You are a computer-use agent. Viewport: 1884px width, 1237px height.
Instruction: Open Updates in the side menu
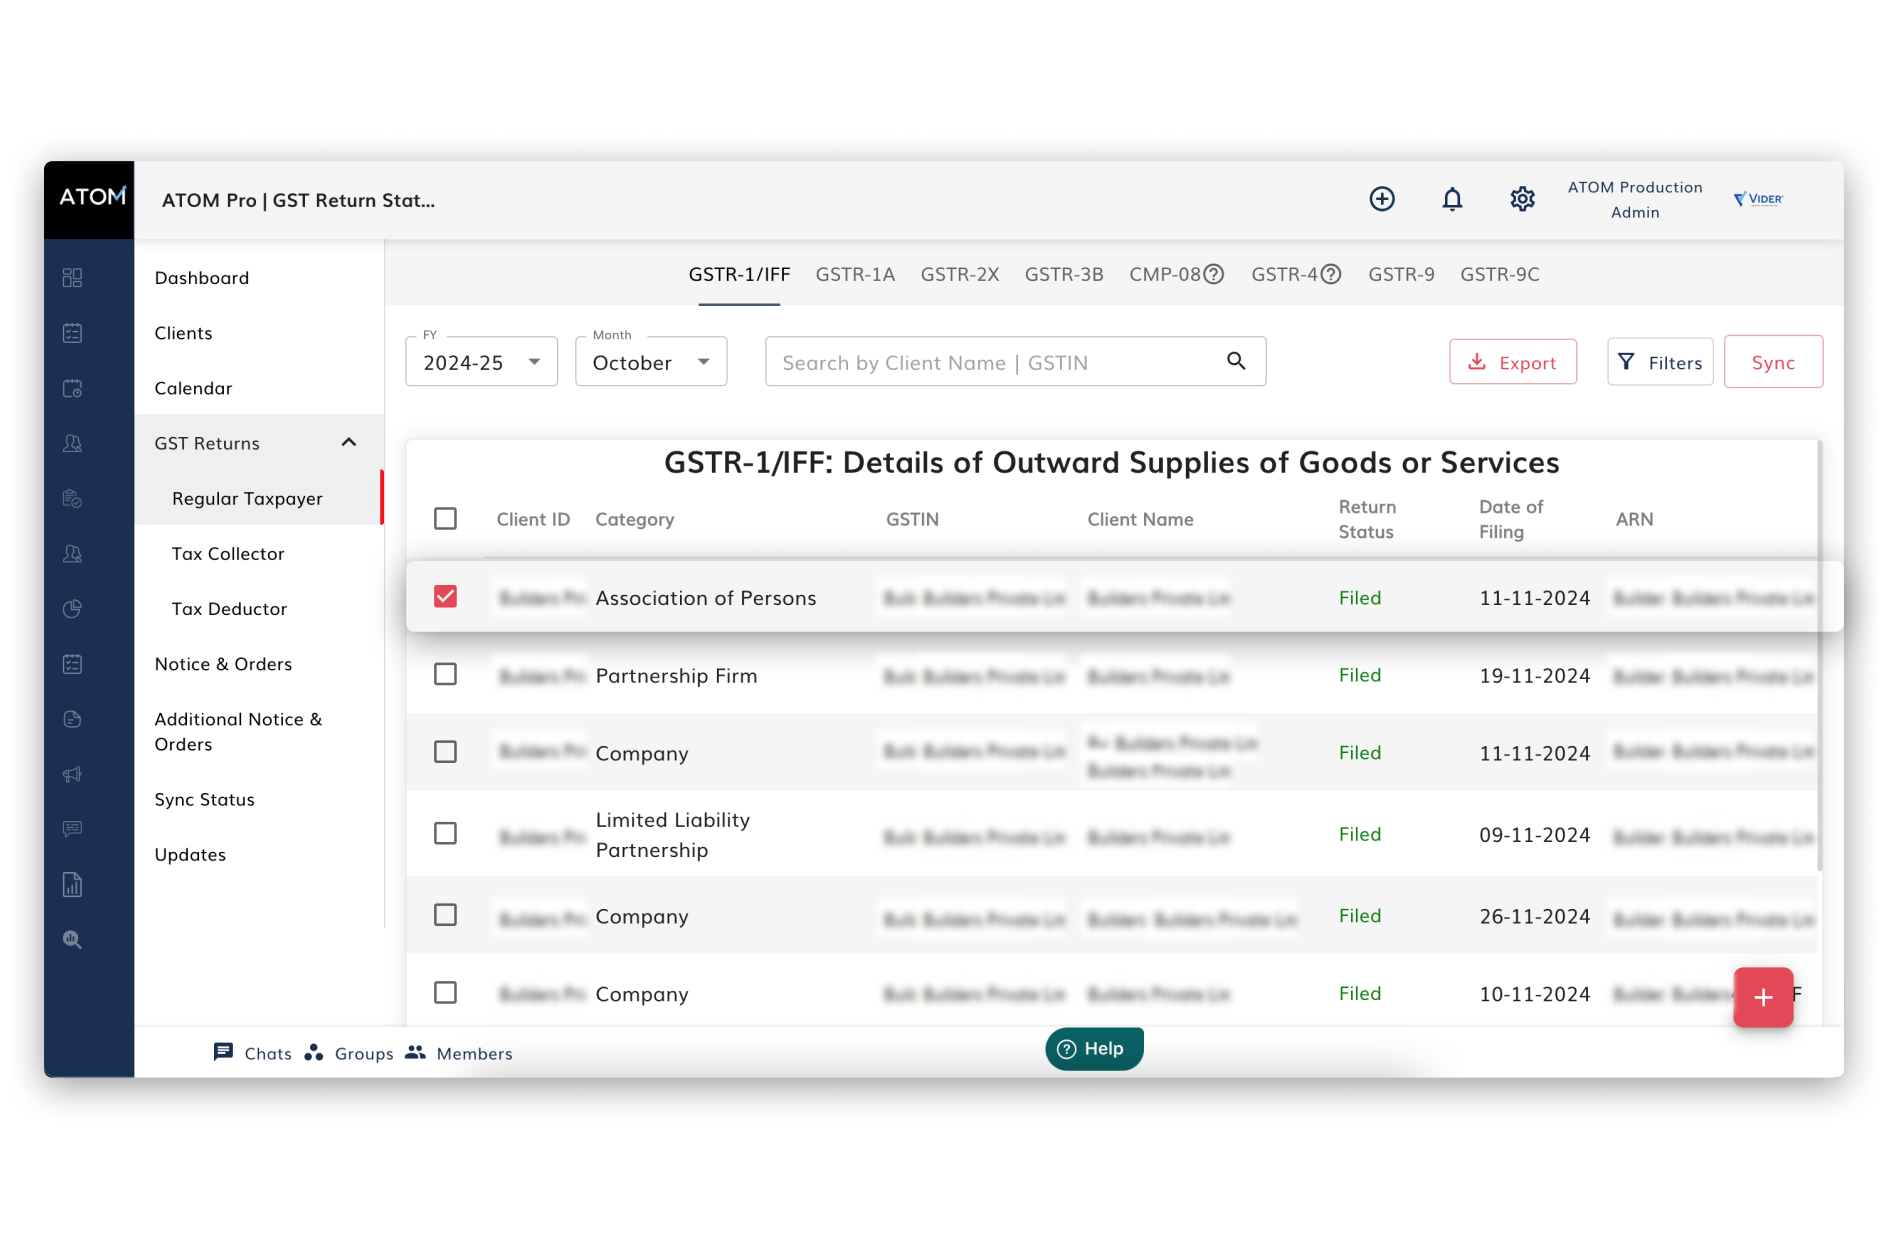point(190,854)
